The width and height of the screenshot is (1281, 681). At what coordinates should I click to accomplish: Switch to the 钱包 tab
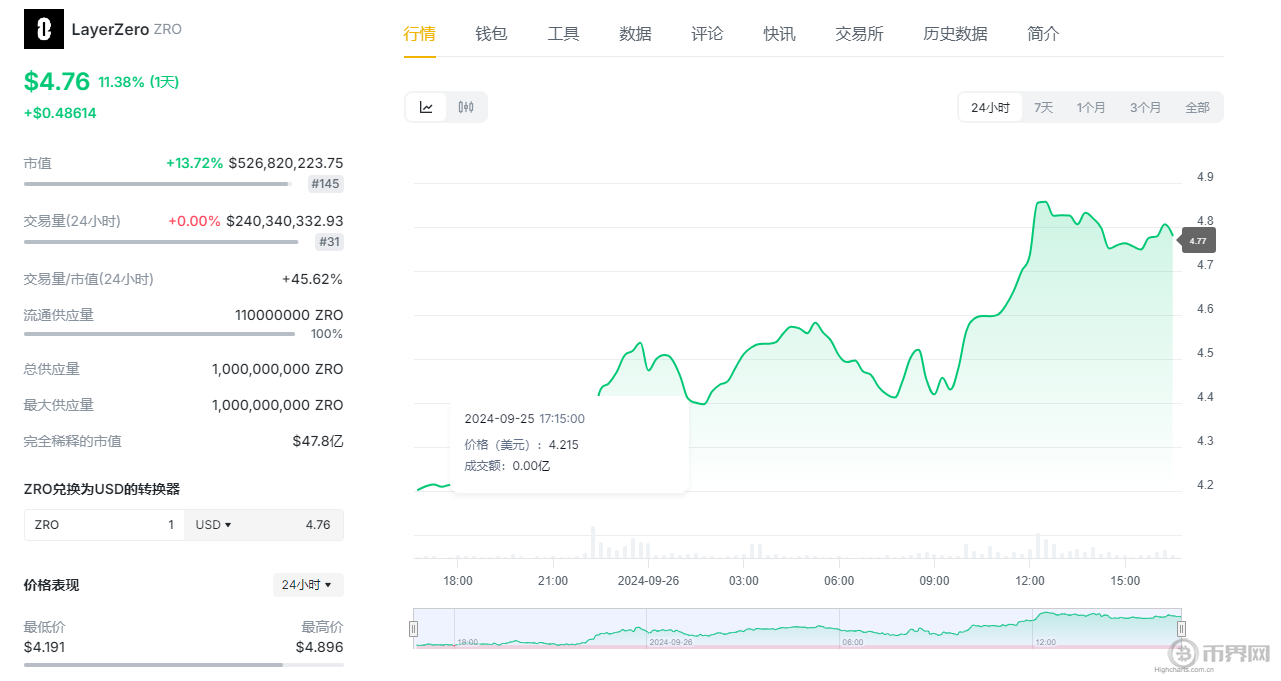tap(491, 33)
